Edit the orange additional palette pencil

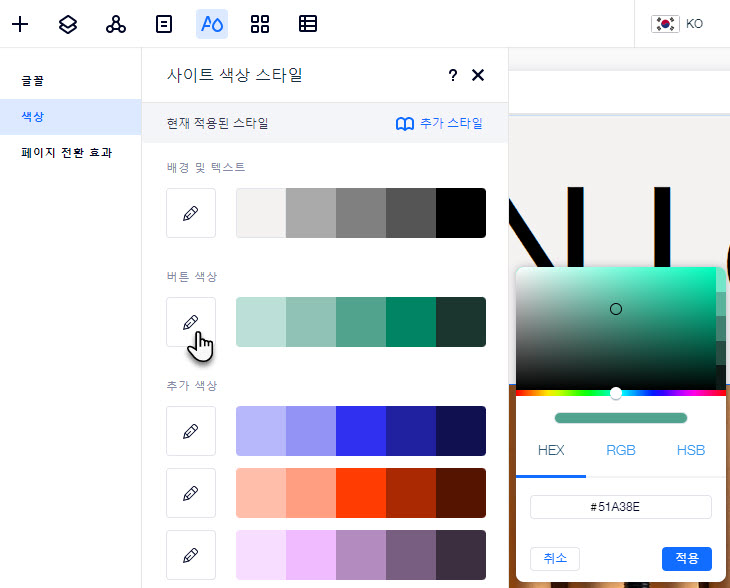point(191,493)
